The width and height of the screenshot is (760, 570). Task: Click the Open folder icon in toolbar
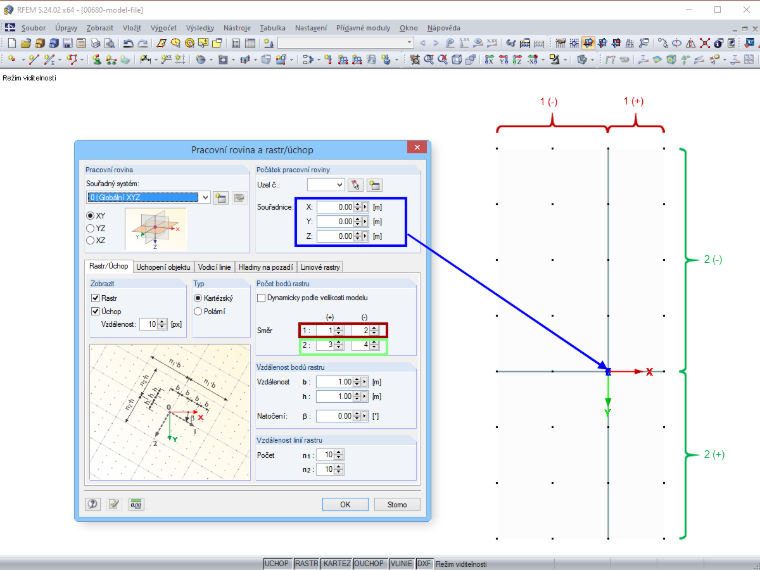click(x=26, y=43)
